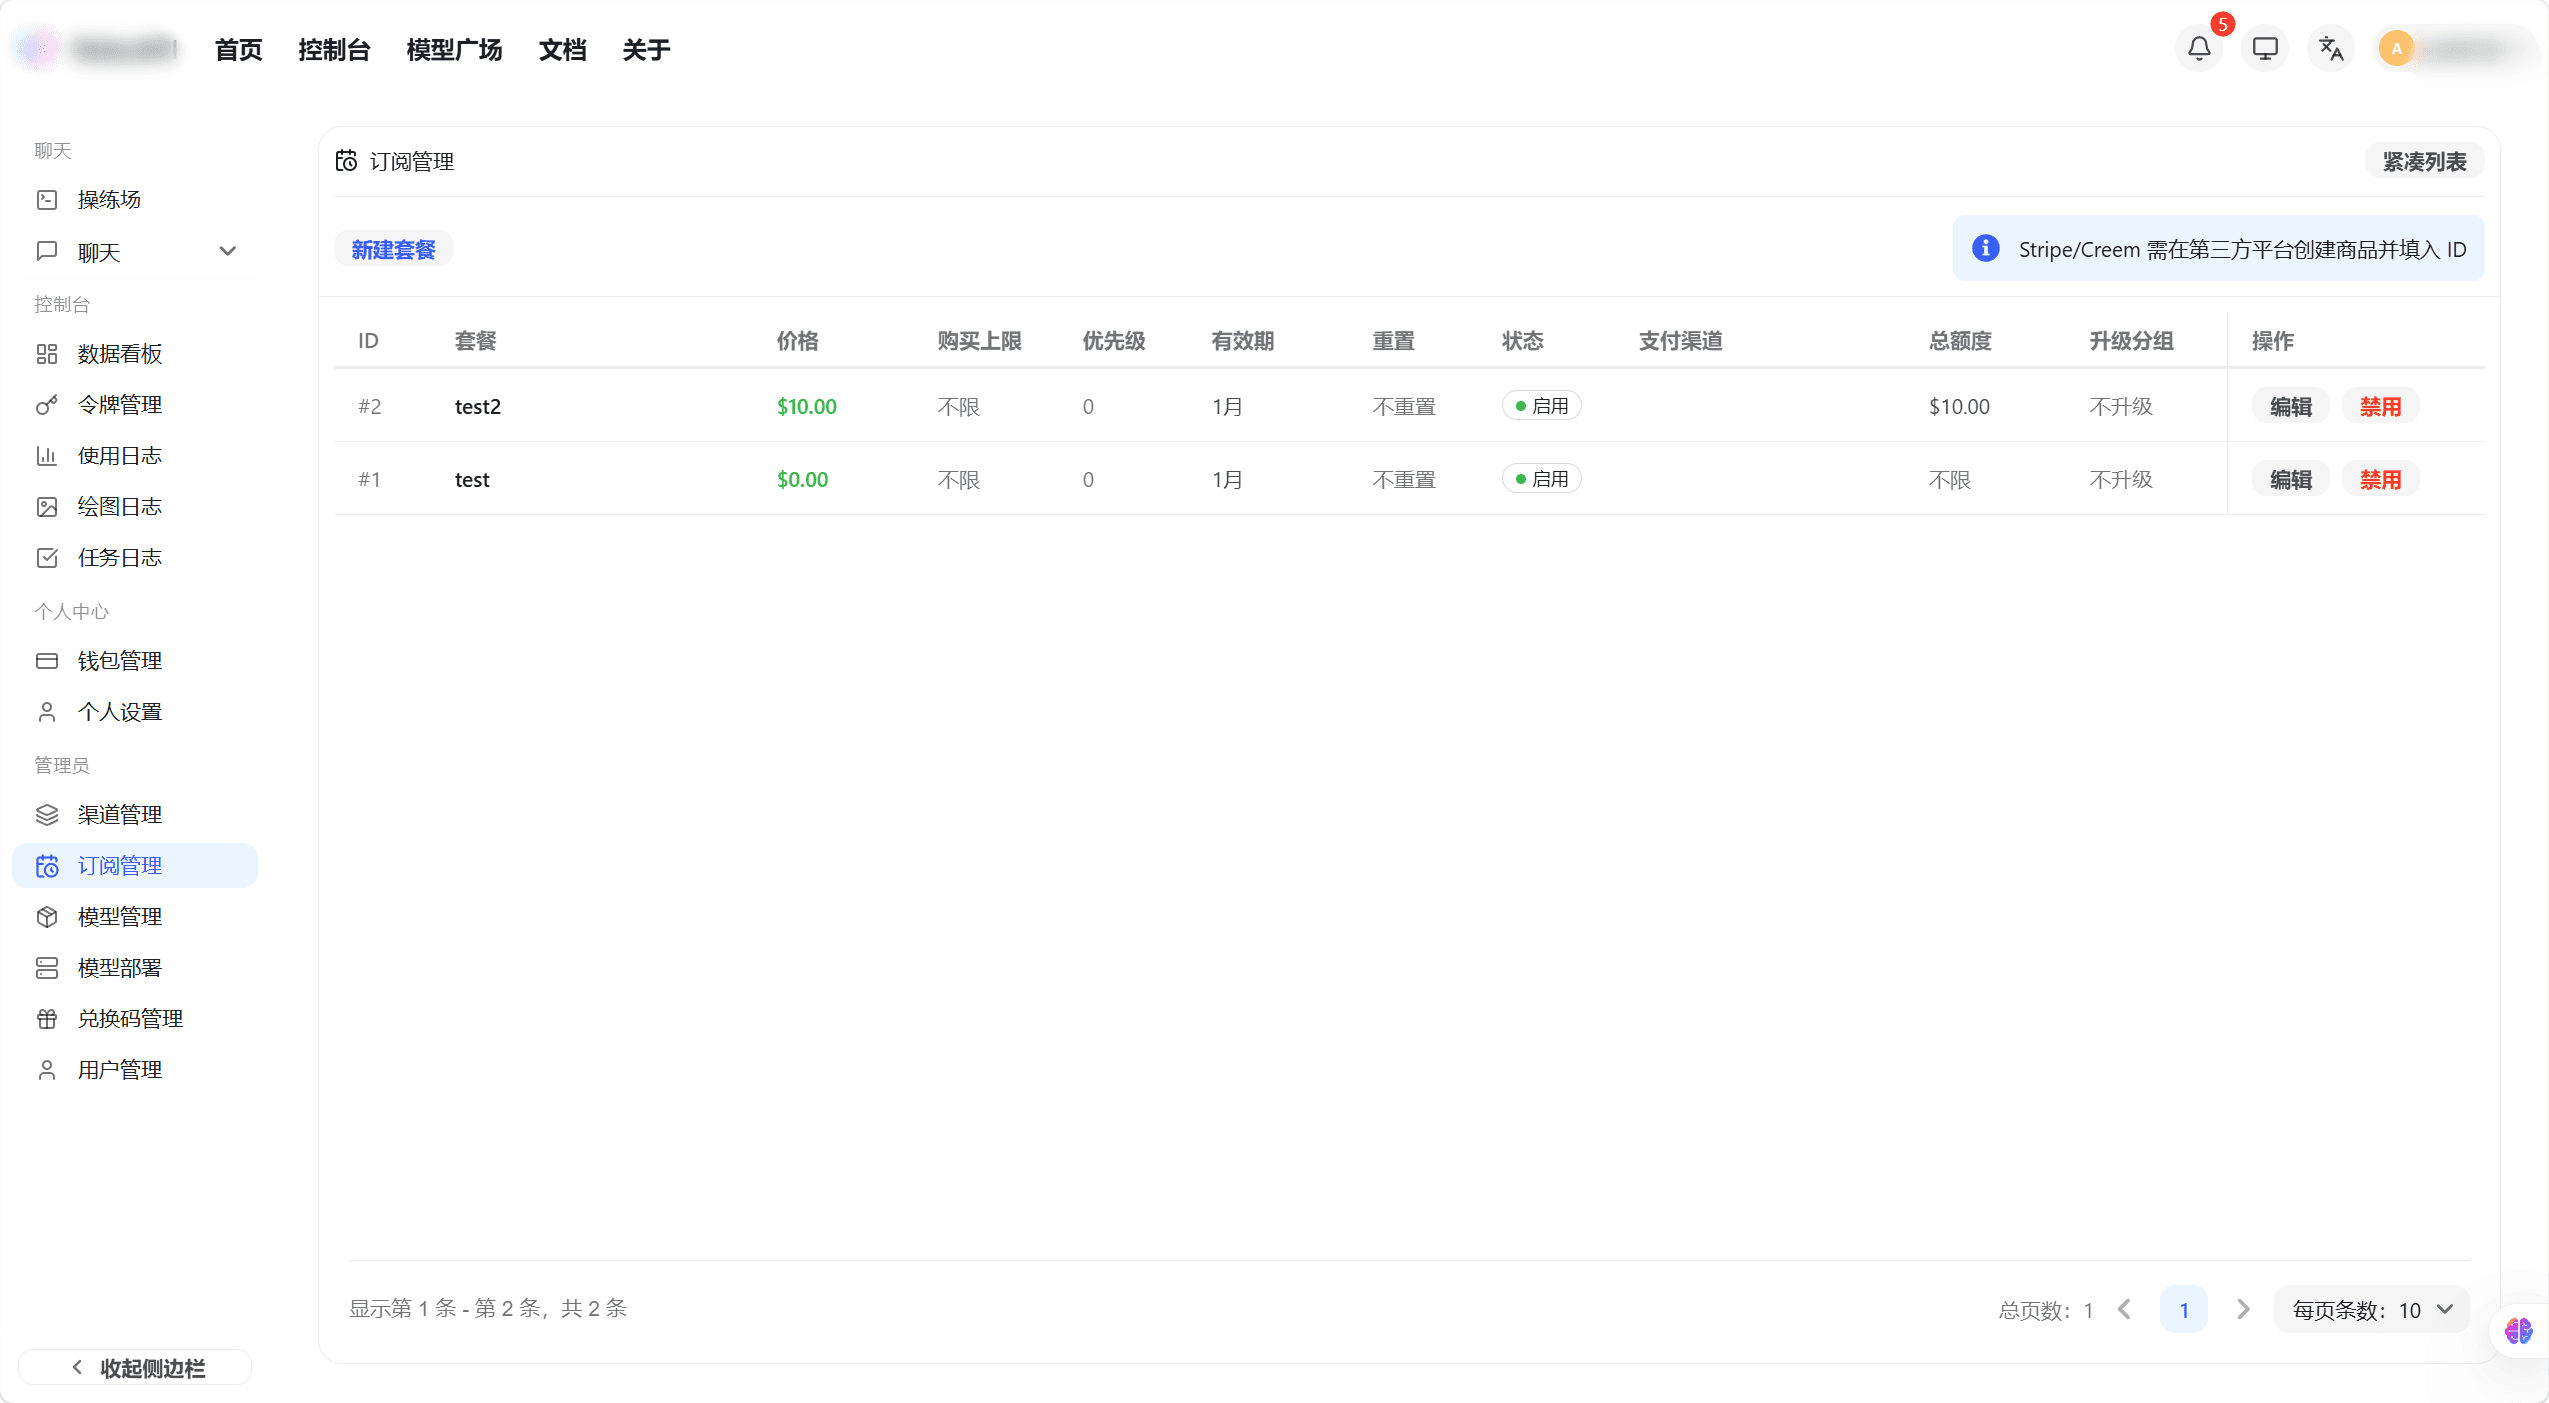
Task: Go to the next page arrow
Action: point(2243,1308)
